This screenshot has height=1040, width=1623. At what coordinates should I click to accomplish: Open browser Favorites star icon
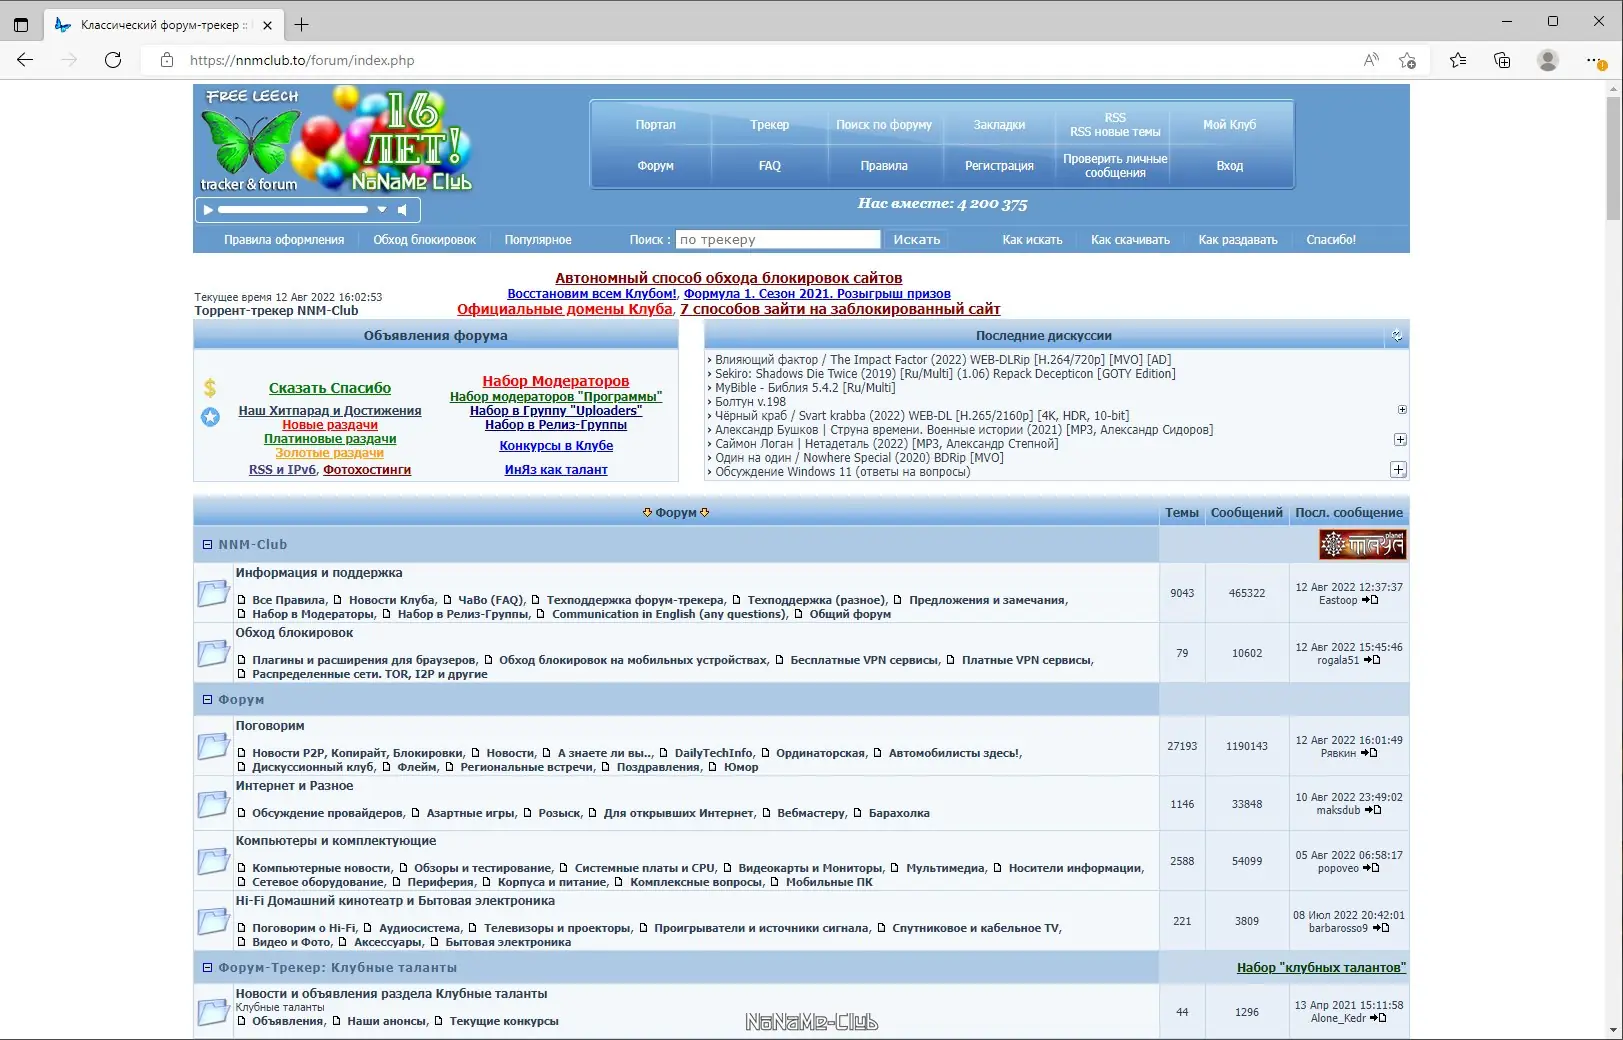[1458, 60]
